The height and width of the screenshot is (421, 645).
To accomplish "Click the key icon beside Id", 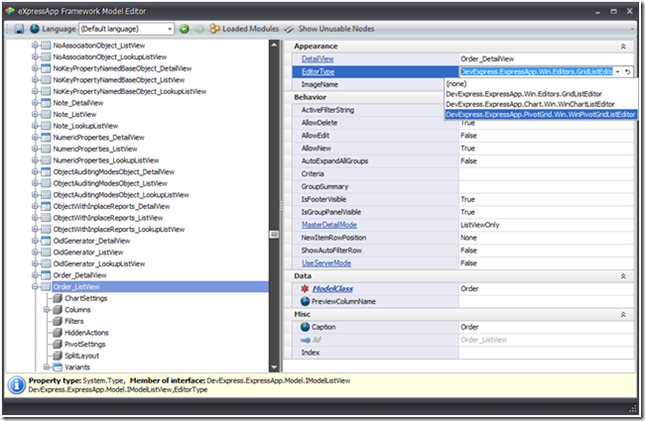I will click(x=305, y=340).
